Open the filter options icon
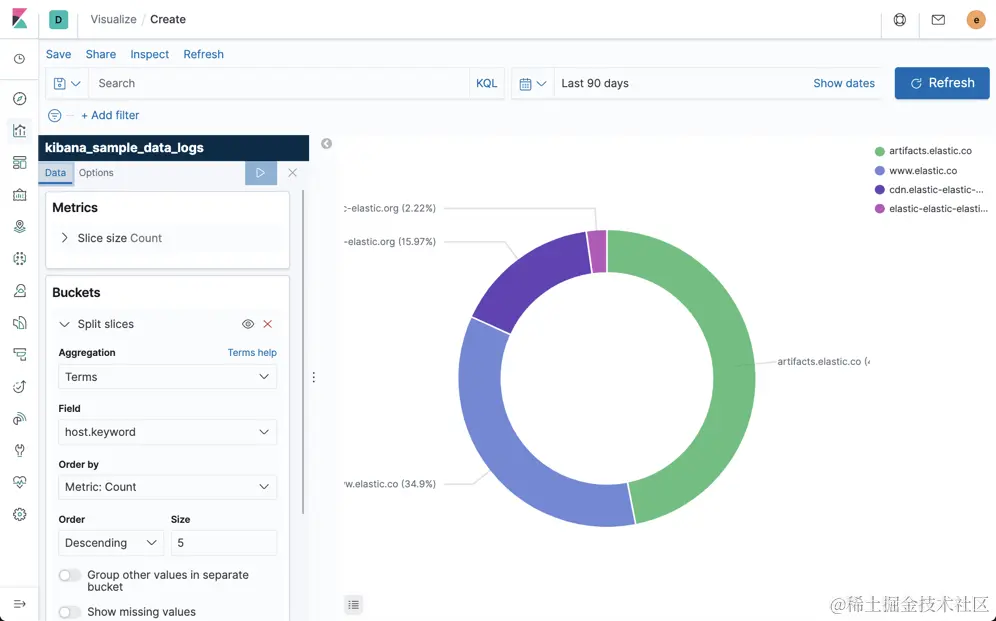This screenshot has width=996, height=621. point(55,116)
